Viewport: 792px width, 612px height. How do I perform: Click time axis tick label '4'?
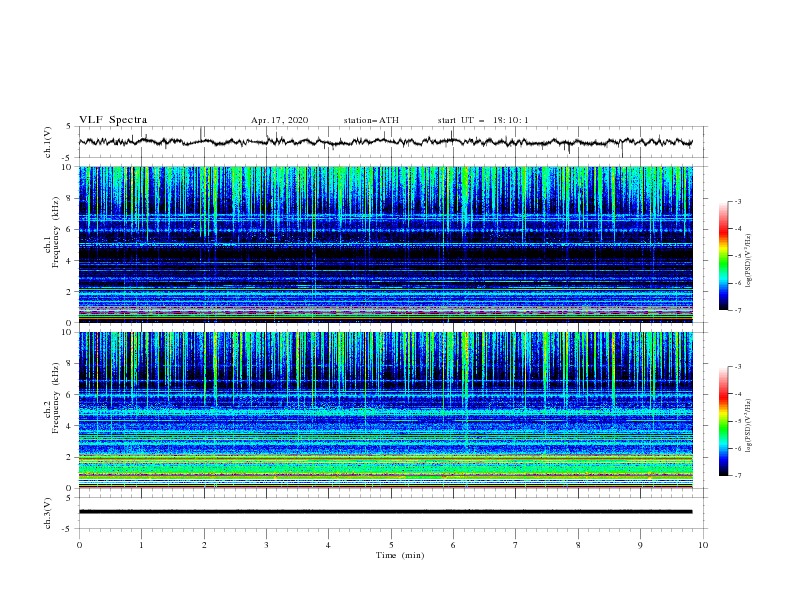(329, 545)
